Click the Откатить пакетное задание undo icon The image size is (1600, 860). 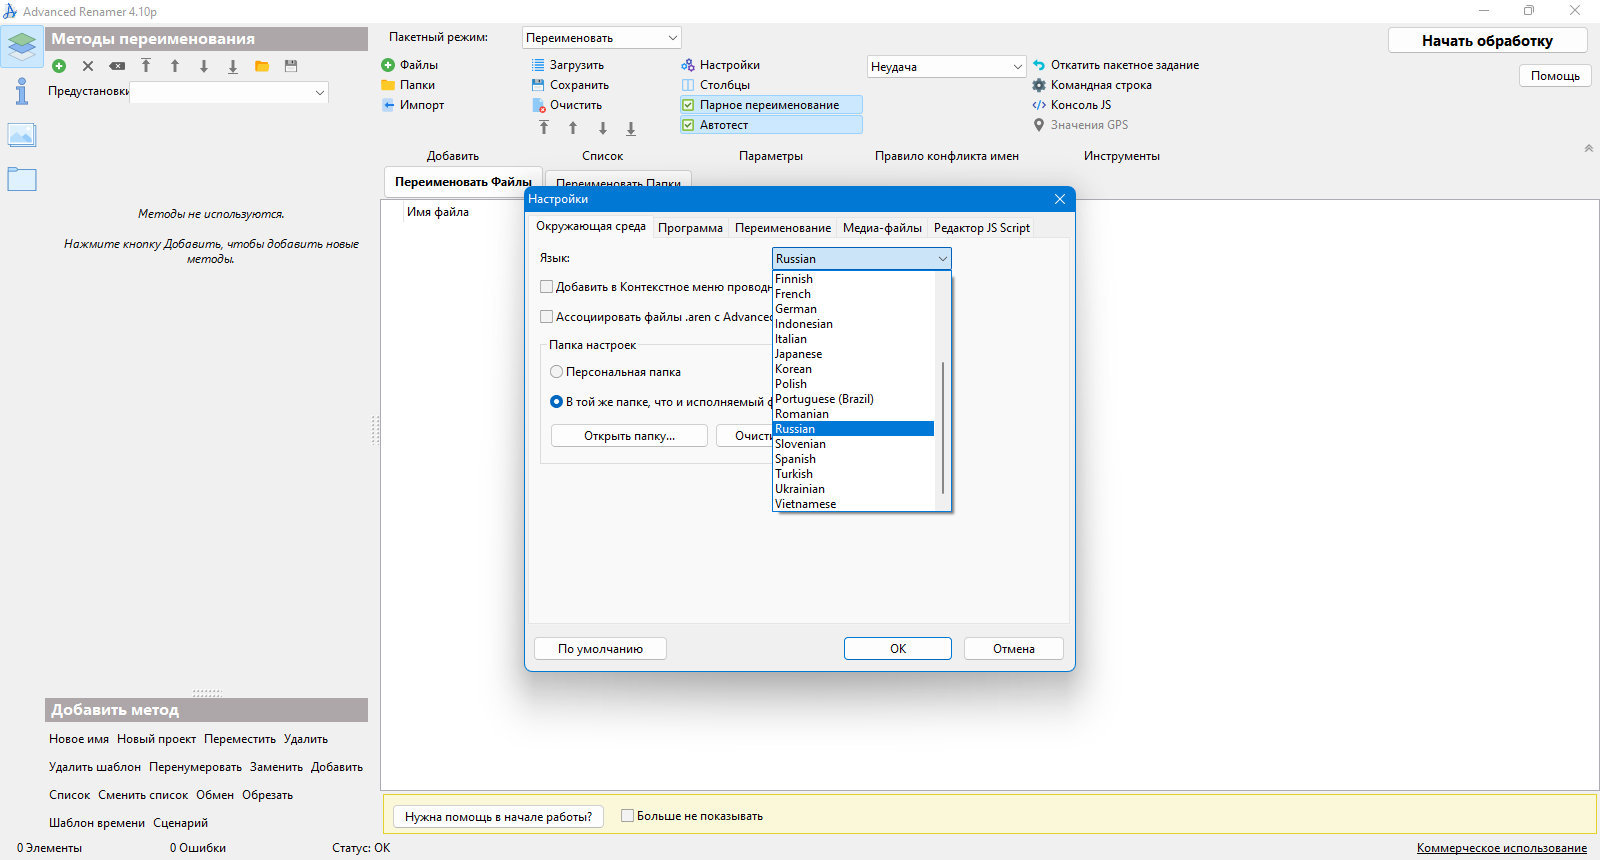click(1039, 65)
